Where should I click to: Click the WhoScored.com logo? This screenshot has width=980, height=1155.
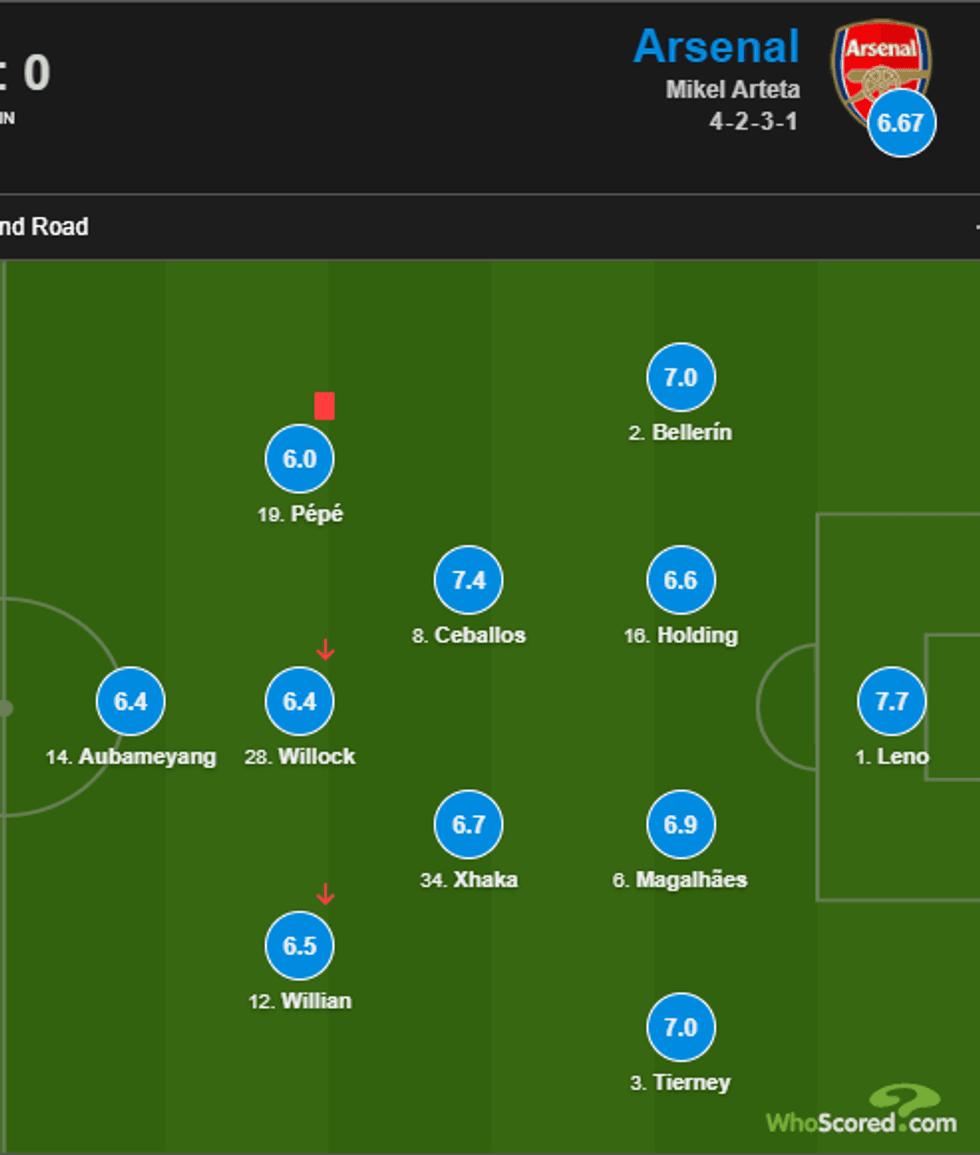click(861, 1115)
